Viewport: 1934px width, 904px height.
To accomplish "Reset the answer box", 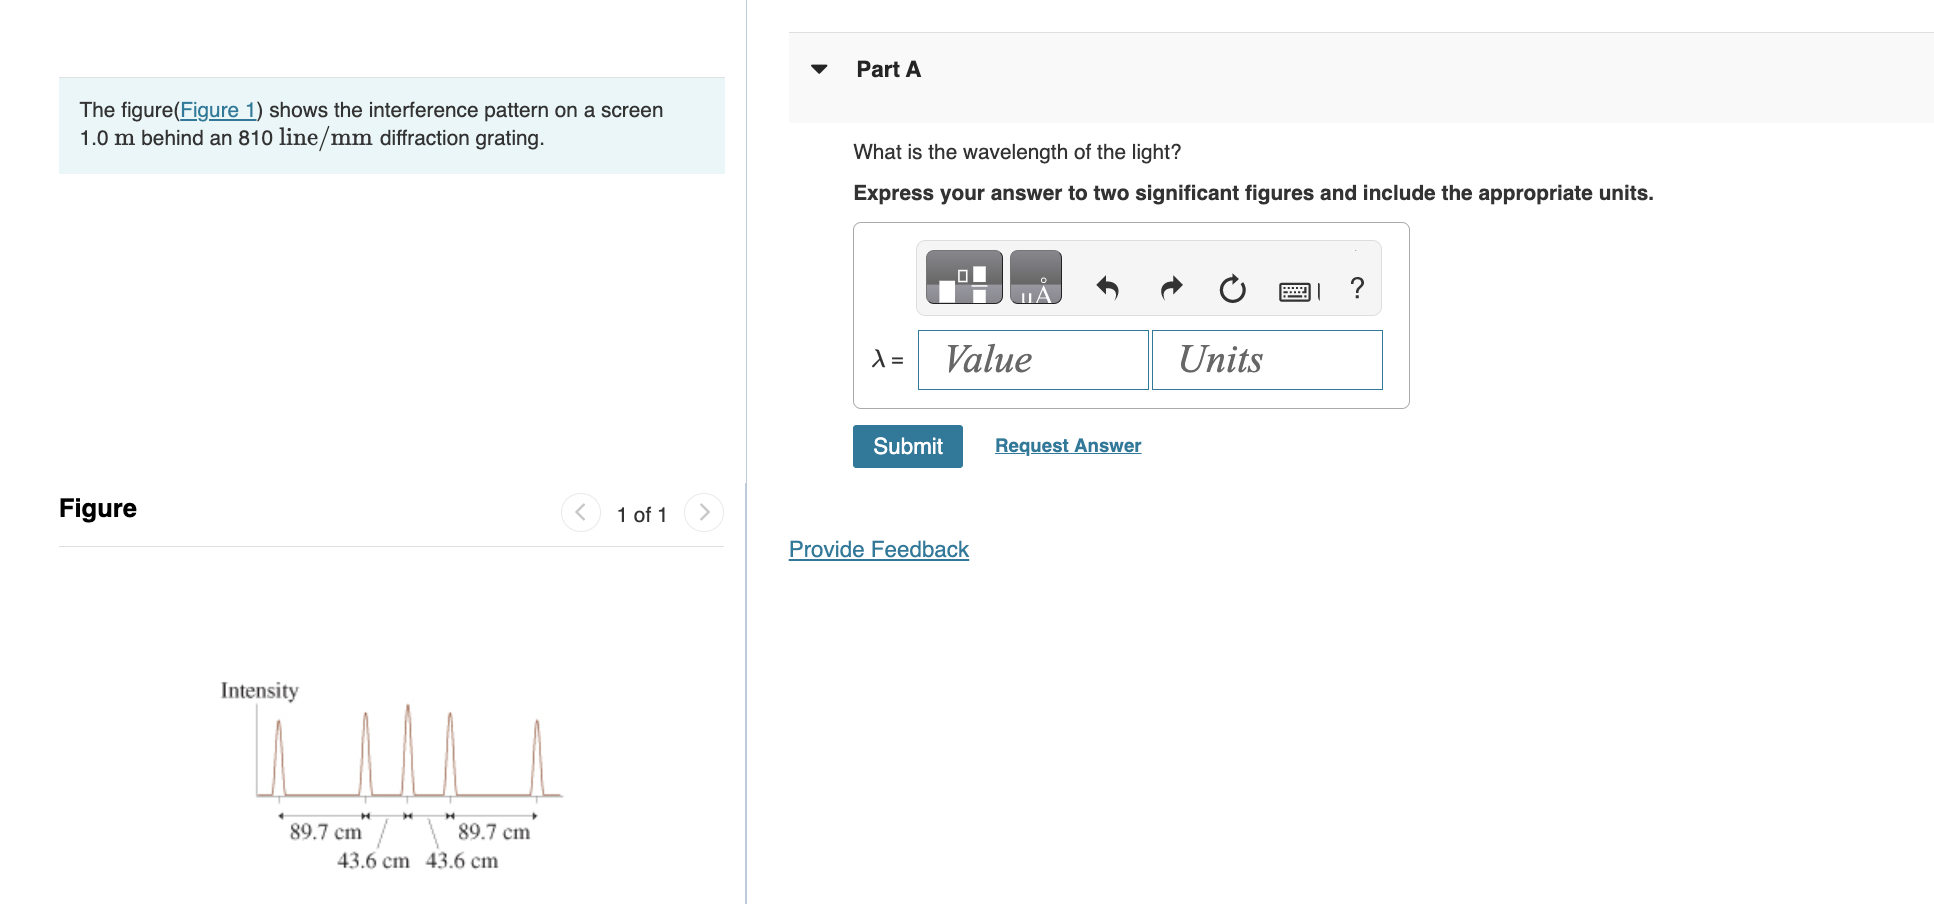I will click(1233, 289).
